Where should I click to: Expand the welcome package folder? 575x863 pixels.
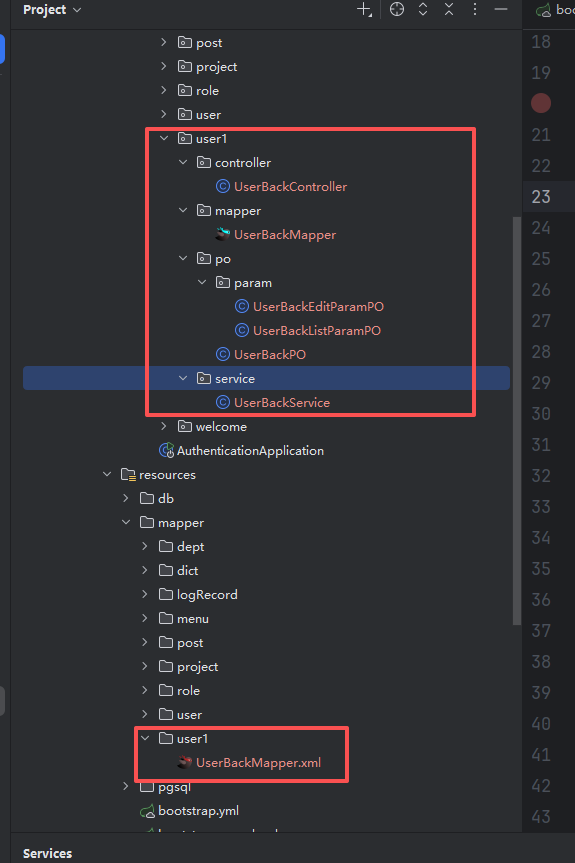[x=164, y=427]
